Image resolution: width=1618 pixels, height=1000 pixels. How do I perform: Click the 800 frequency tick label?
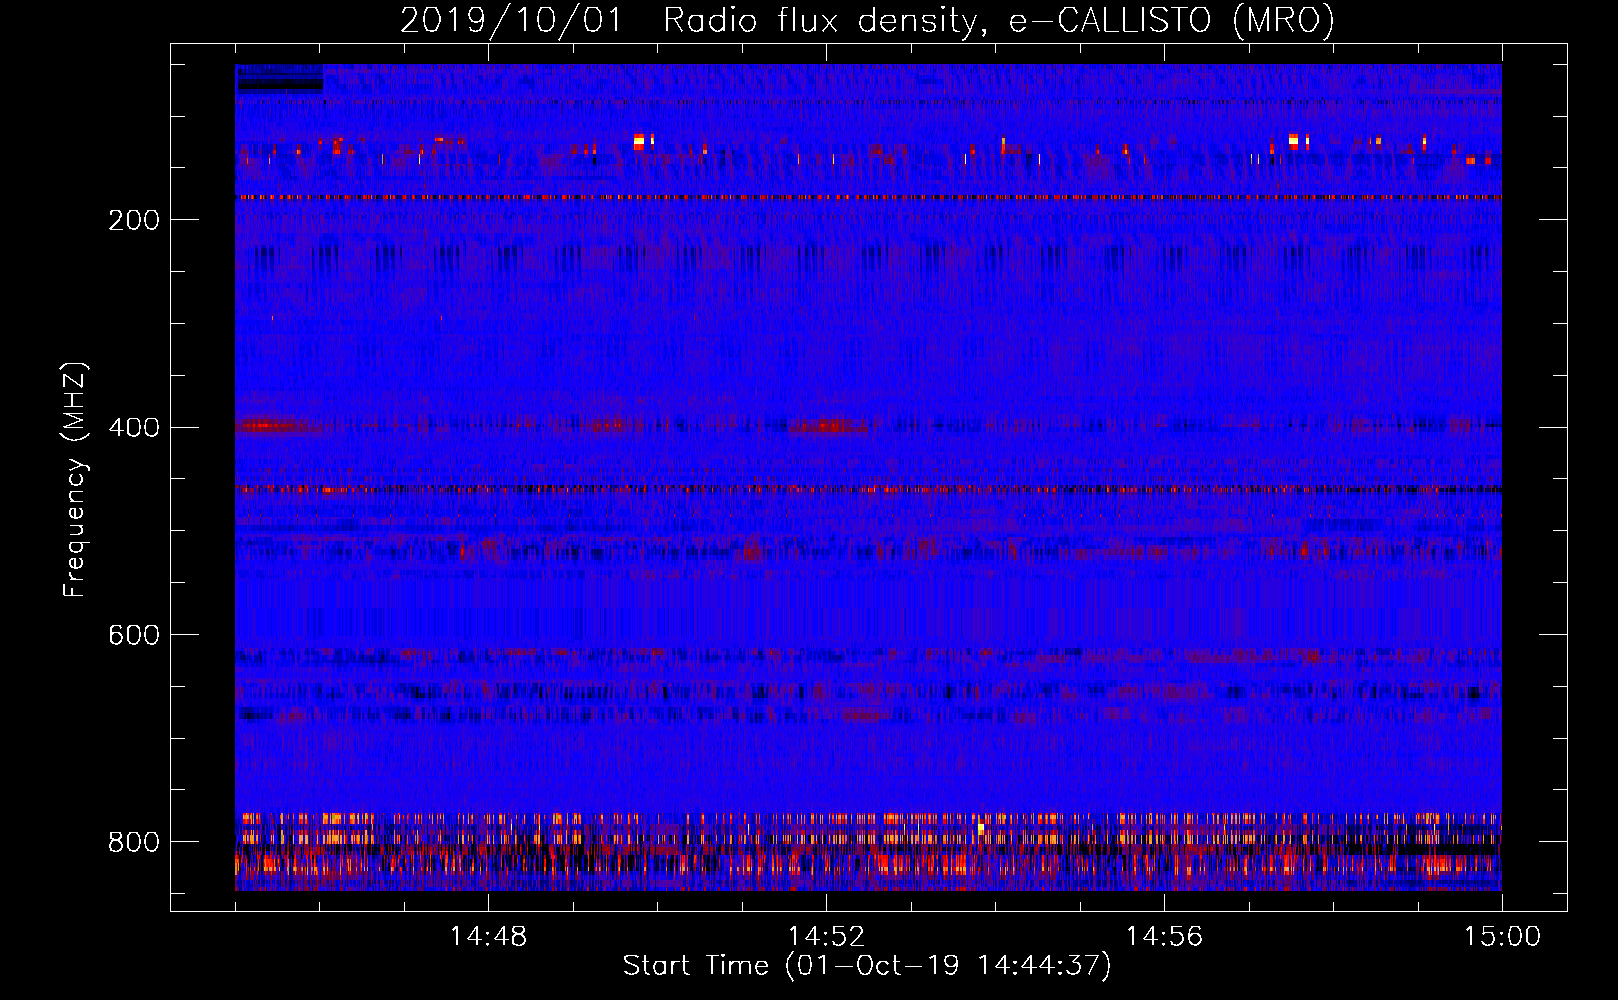pos(134,843)
